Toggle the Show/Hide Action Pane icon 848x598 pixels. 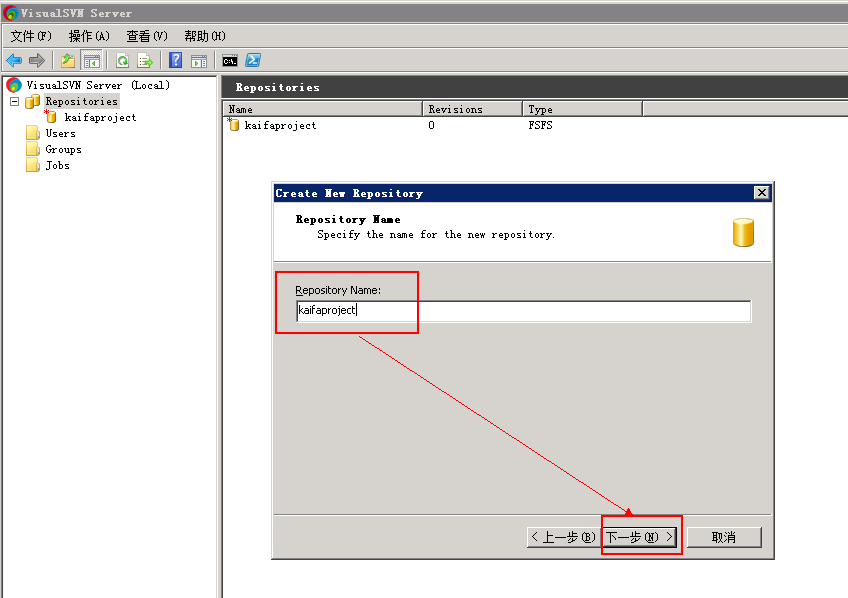tap(198, 61)
